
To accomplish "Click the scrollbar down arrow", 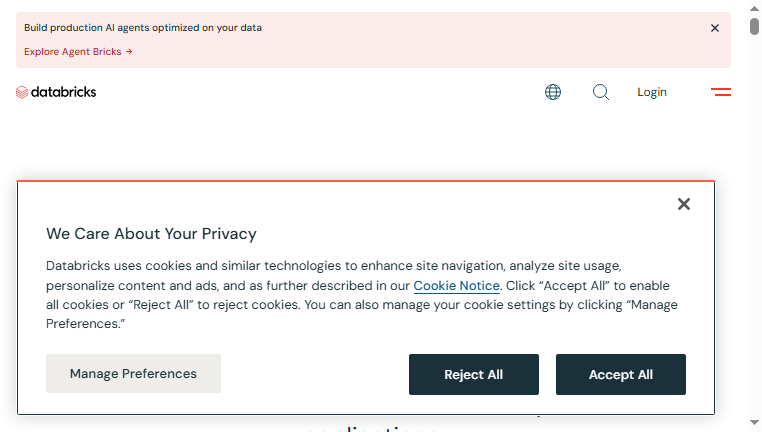I will (754, 423).
